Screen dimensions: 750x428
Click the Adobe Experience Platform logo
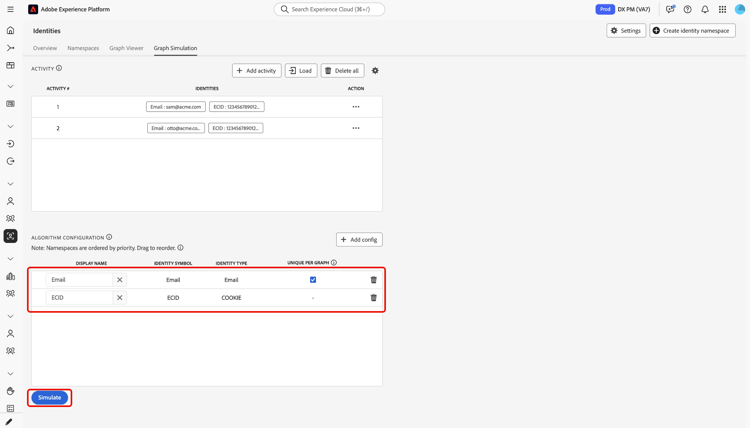click(33, 9)
